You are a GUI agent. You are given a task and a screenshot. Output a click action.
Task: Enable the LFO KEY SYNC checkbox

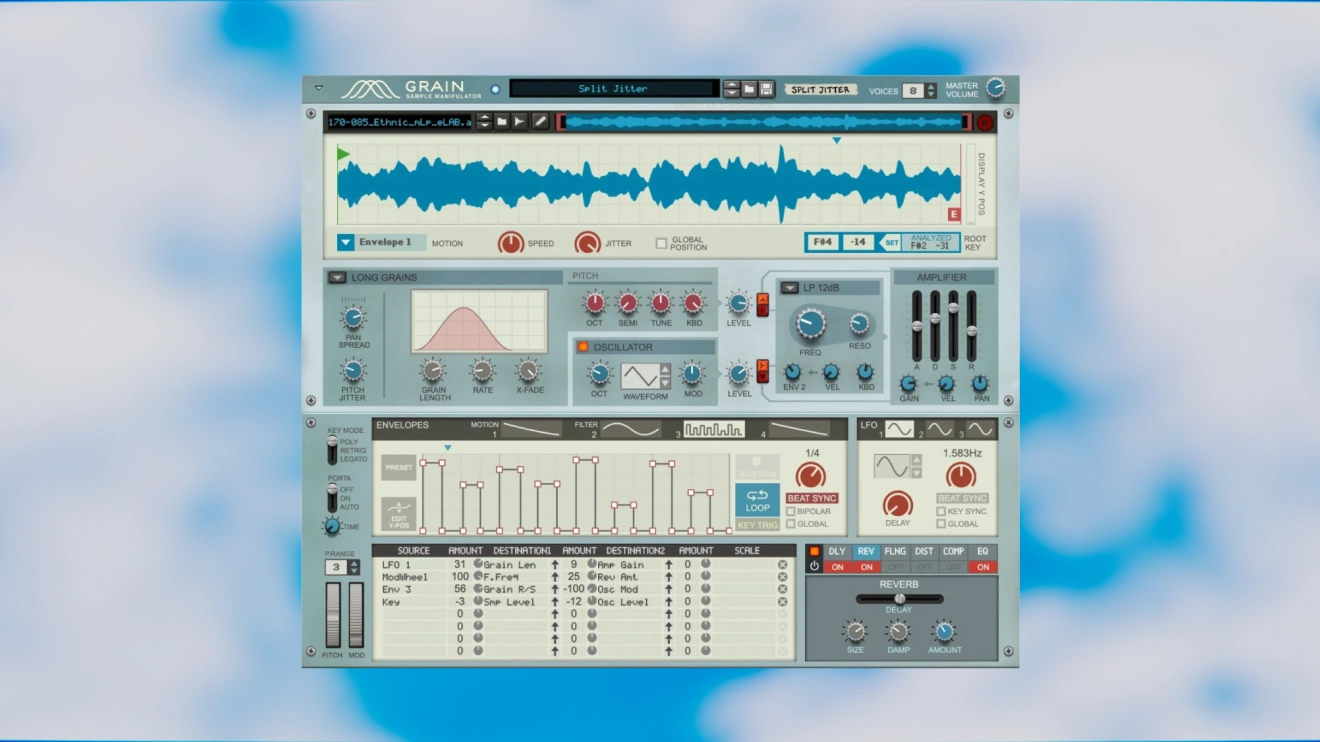[x=941, y=511]
